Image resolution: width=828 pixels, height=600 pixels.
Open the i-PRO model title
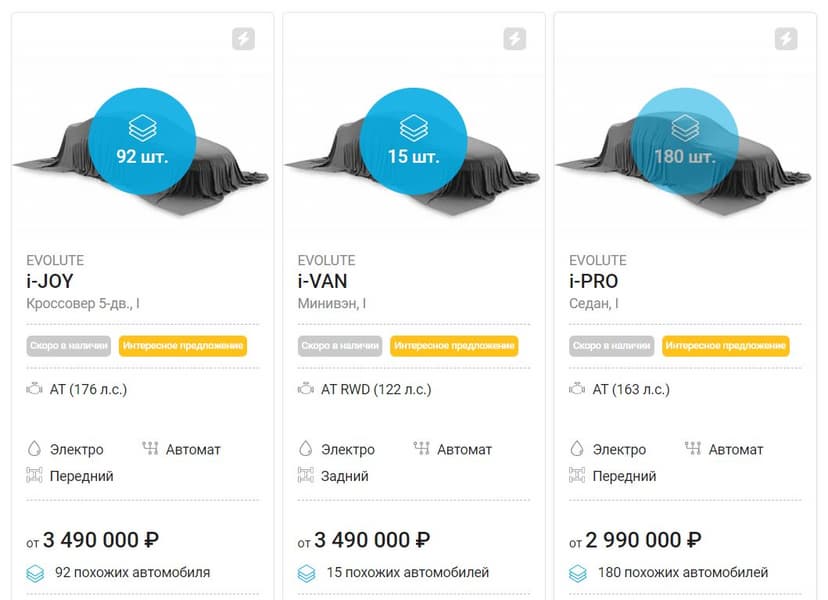594,281
